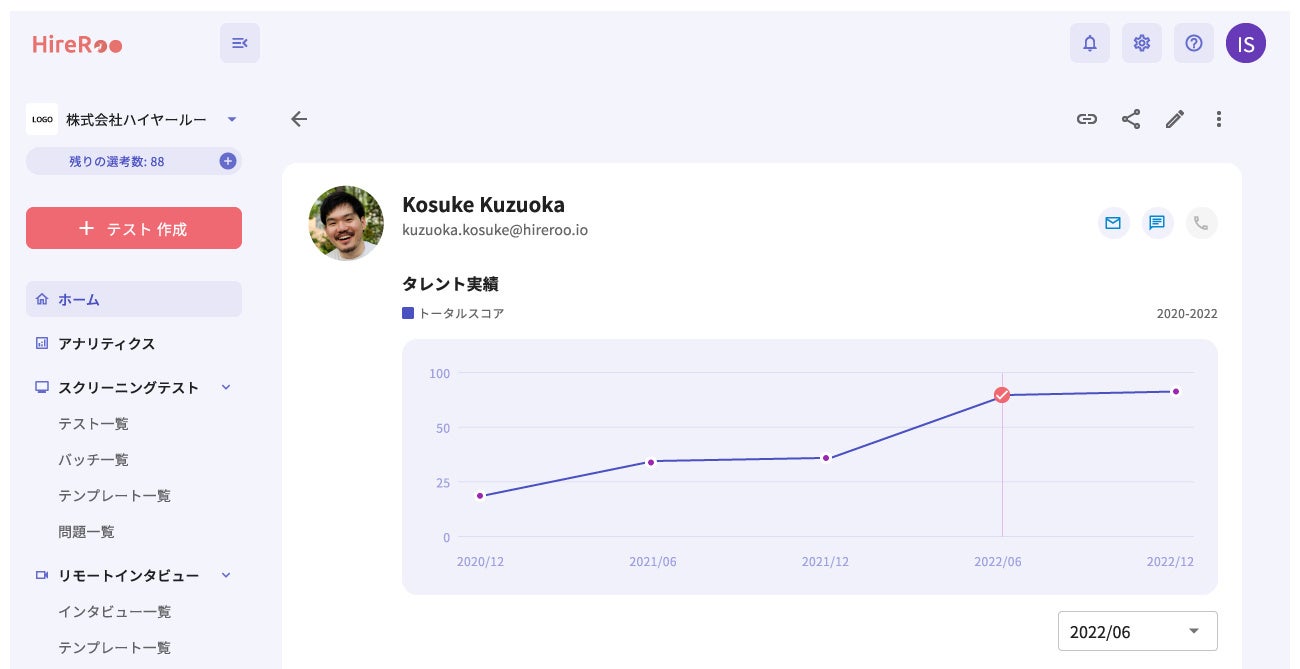Collapse the sidebar menu toggle
This screenshot has height=669, width=1300.
pos(240,43)
